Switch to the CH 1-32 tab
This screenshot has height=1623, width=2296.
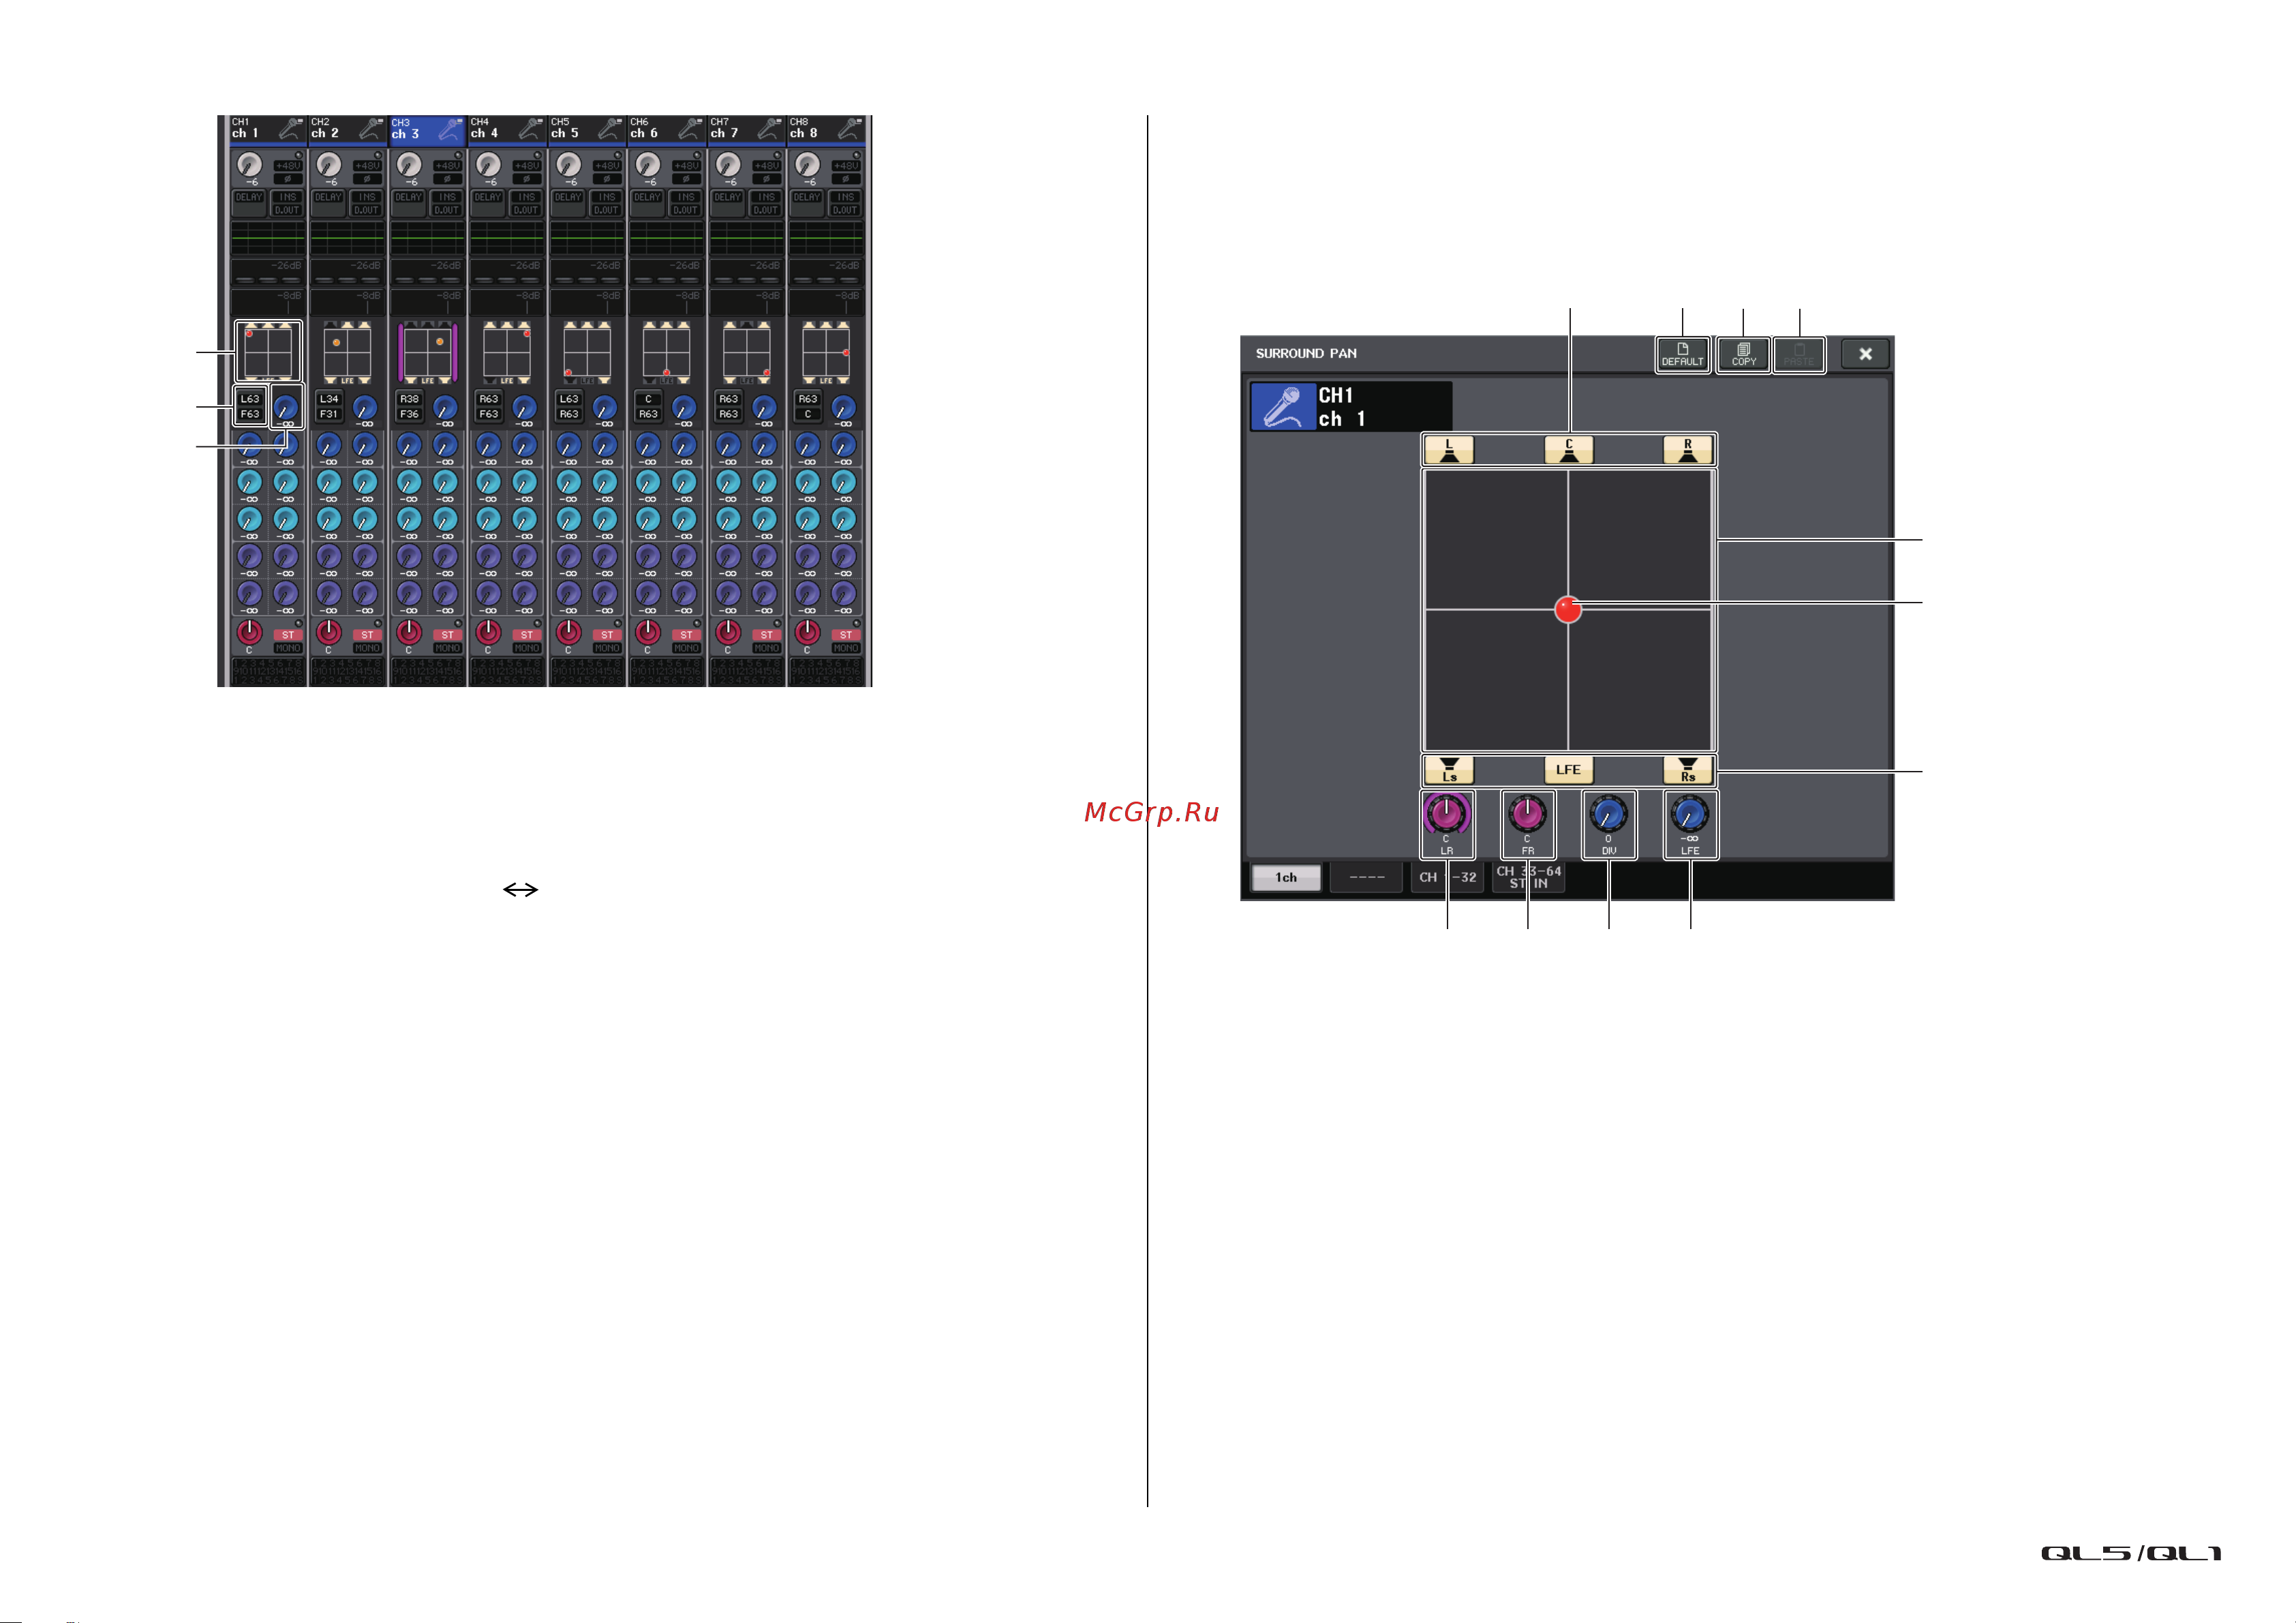pos(1448,878)
